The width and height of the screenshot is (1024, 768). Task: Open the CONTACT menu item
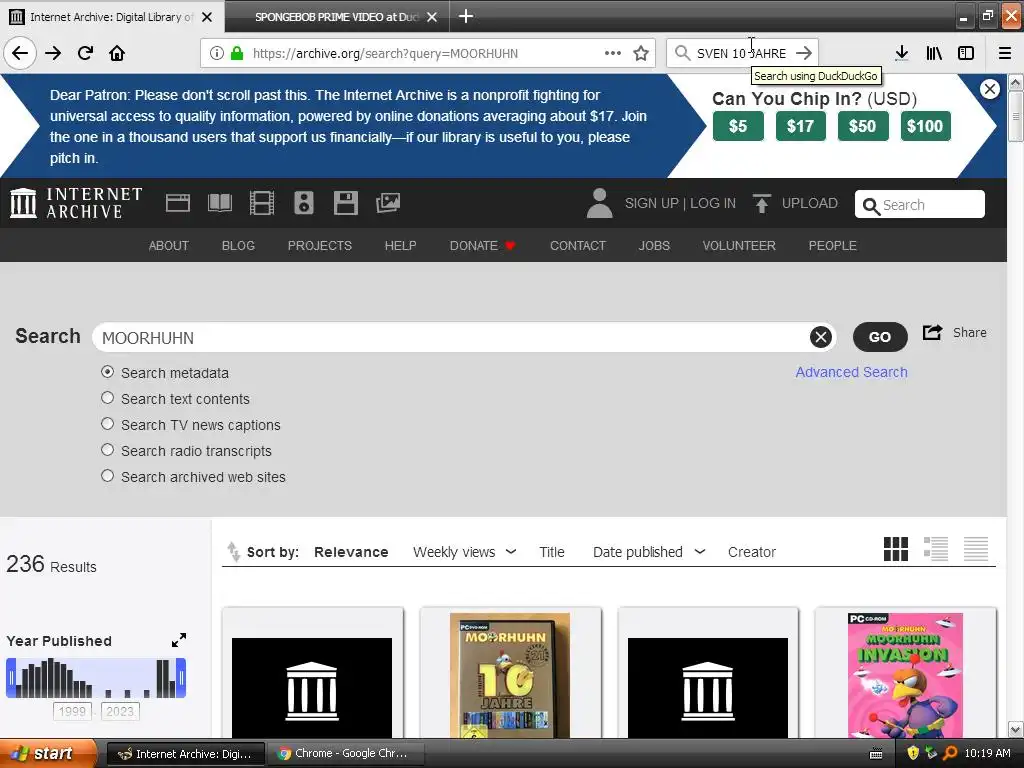pos(578,246)
